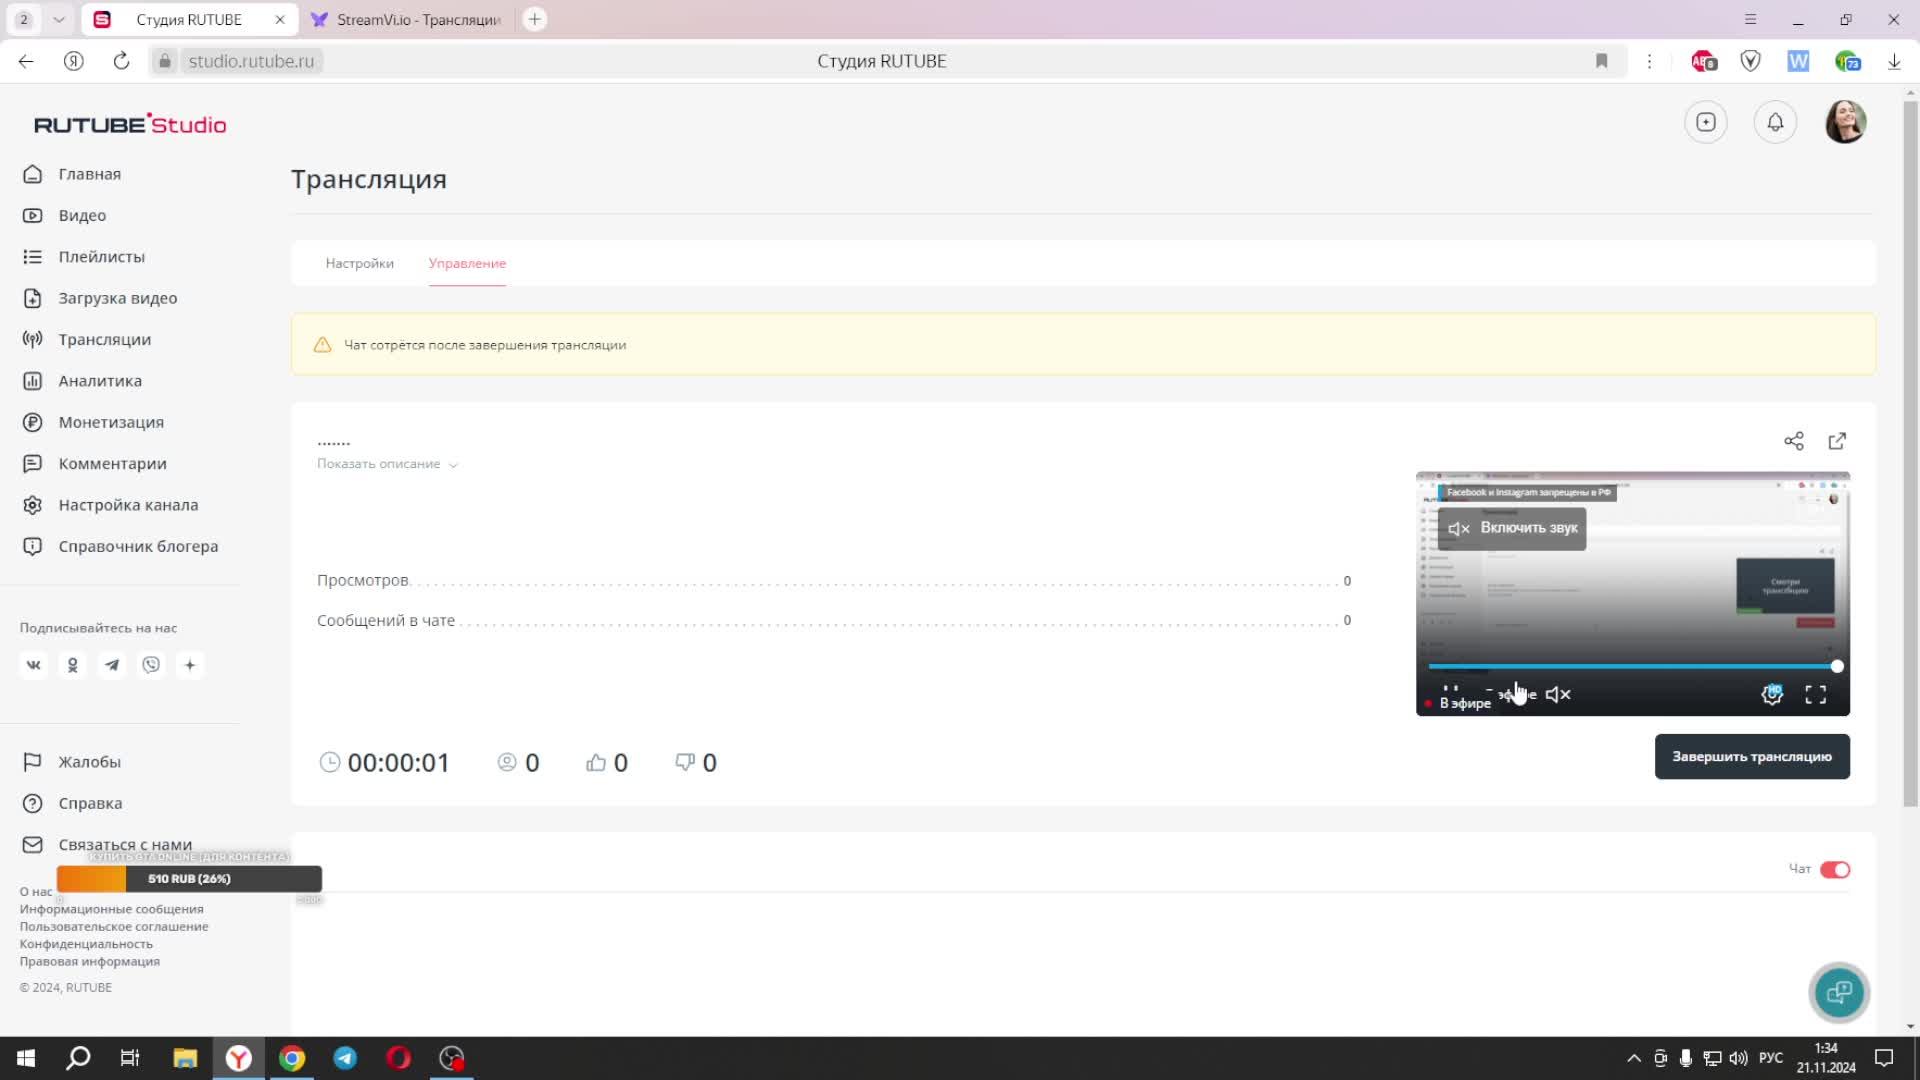Open broadcast in new window icon
Image resolution: width=1920 pixels, height=1080 pixels.
tap(1837, 441)
